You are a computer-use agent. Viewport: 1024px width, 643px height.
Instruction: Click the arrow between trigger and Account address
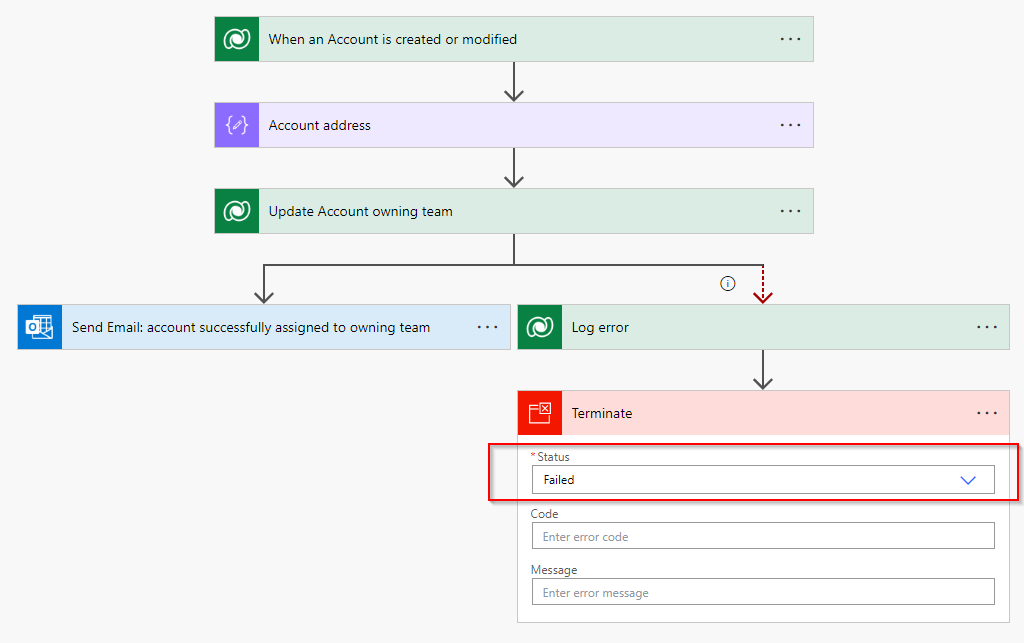point(514,82)
